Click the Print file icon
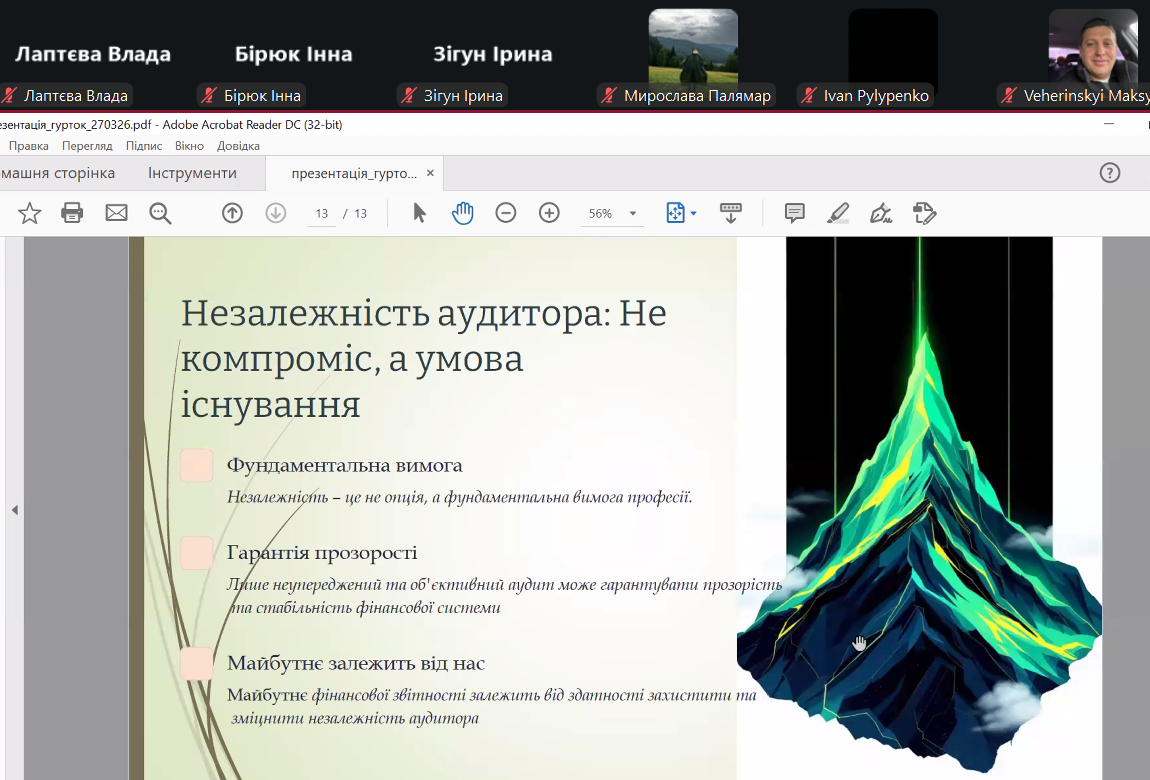The height and width of the screenshot is (780, 1150). pos(72,213)
